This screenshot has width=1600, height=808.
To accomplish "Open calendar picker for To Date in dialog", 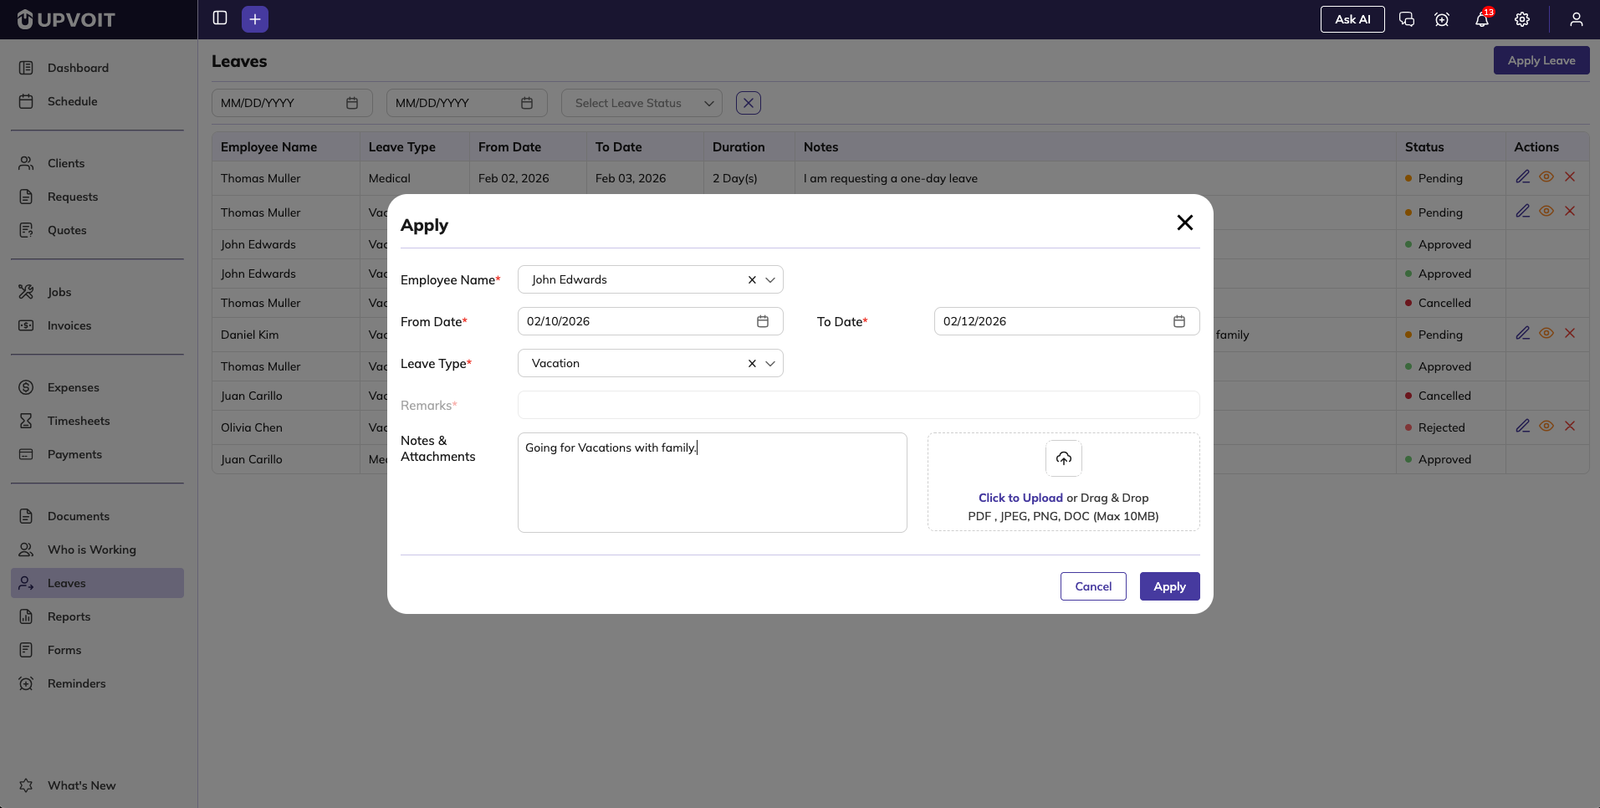I will click(x=1179, y=322).
